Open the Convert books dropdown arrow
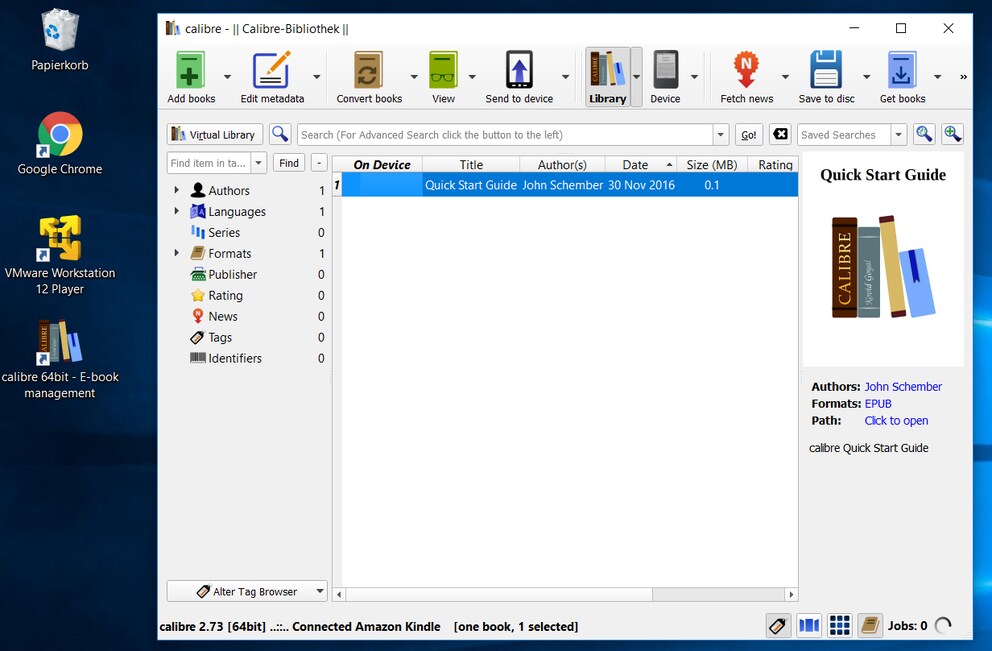The height and width of the screenshot is (651, 992). (414, 77)
